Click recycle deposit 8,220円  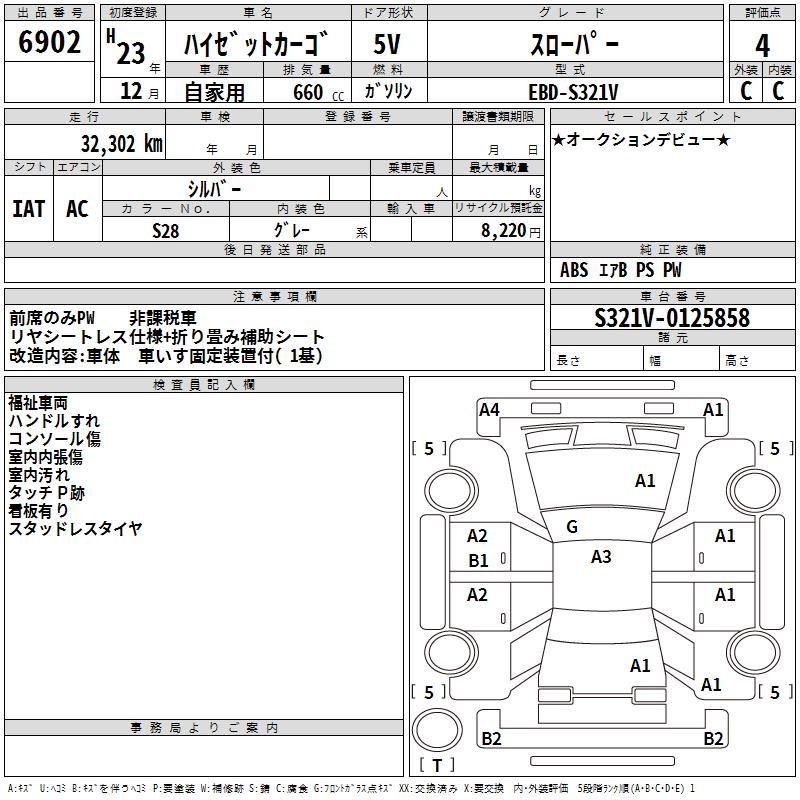[x=510, y=231]
